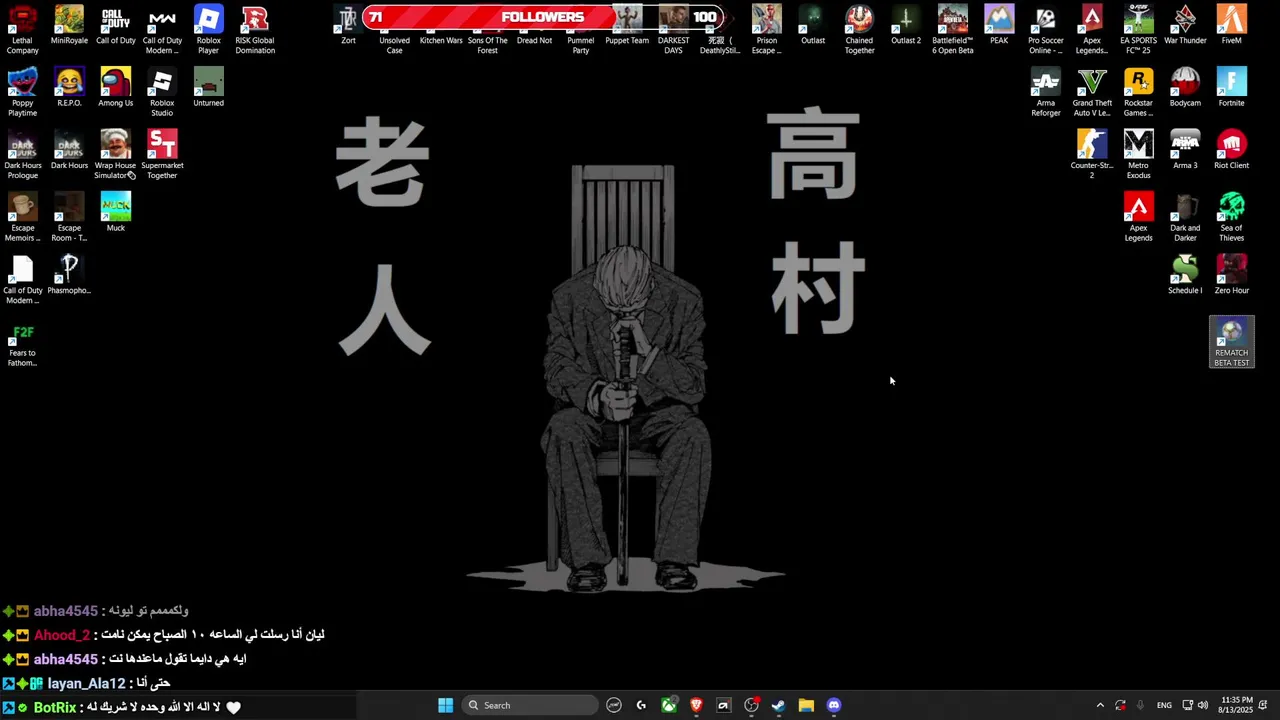Open the DARKEST DAYS shortcut
The width and height of the screenshot is (1280, 720).
coord(673,30)
